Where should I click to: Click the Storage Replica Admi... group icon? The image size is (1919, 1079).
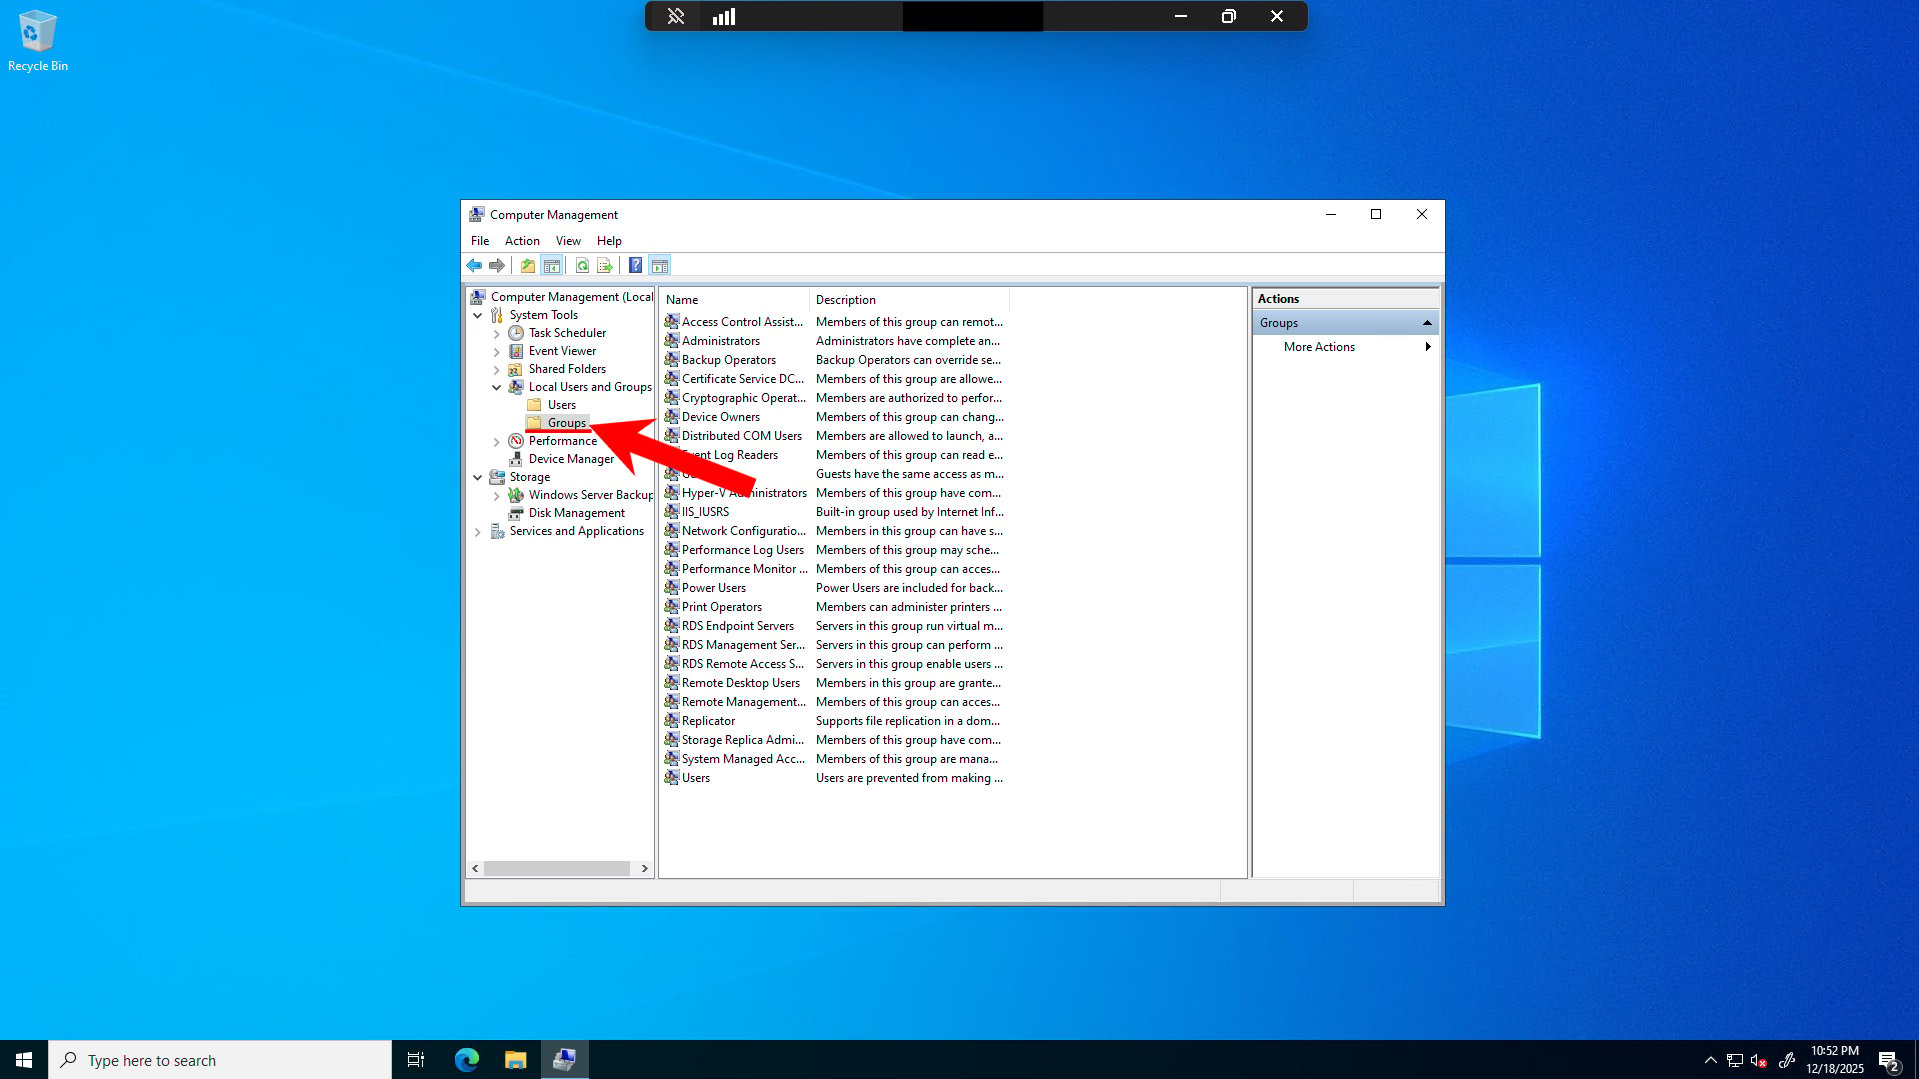tap(672, 740)
